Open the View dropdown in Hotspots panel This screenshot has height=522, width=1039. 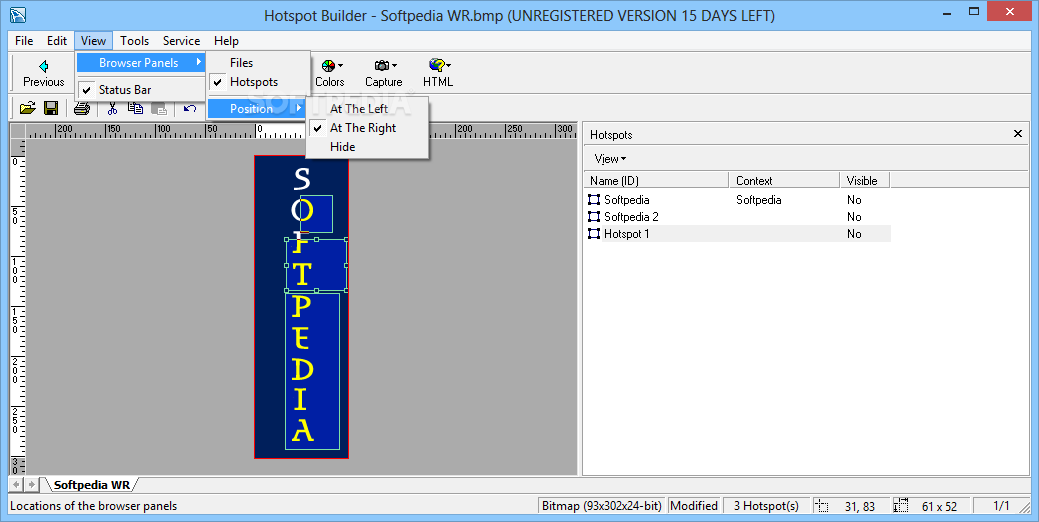pos(610,159)
